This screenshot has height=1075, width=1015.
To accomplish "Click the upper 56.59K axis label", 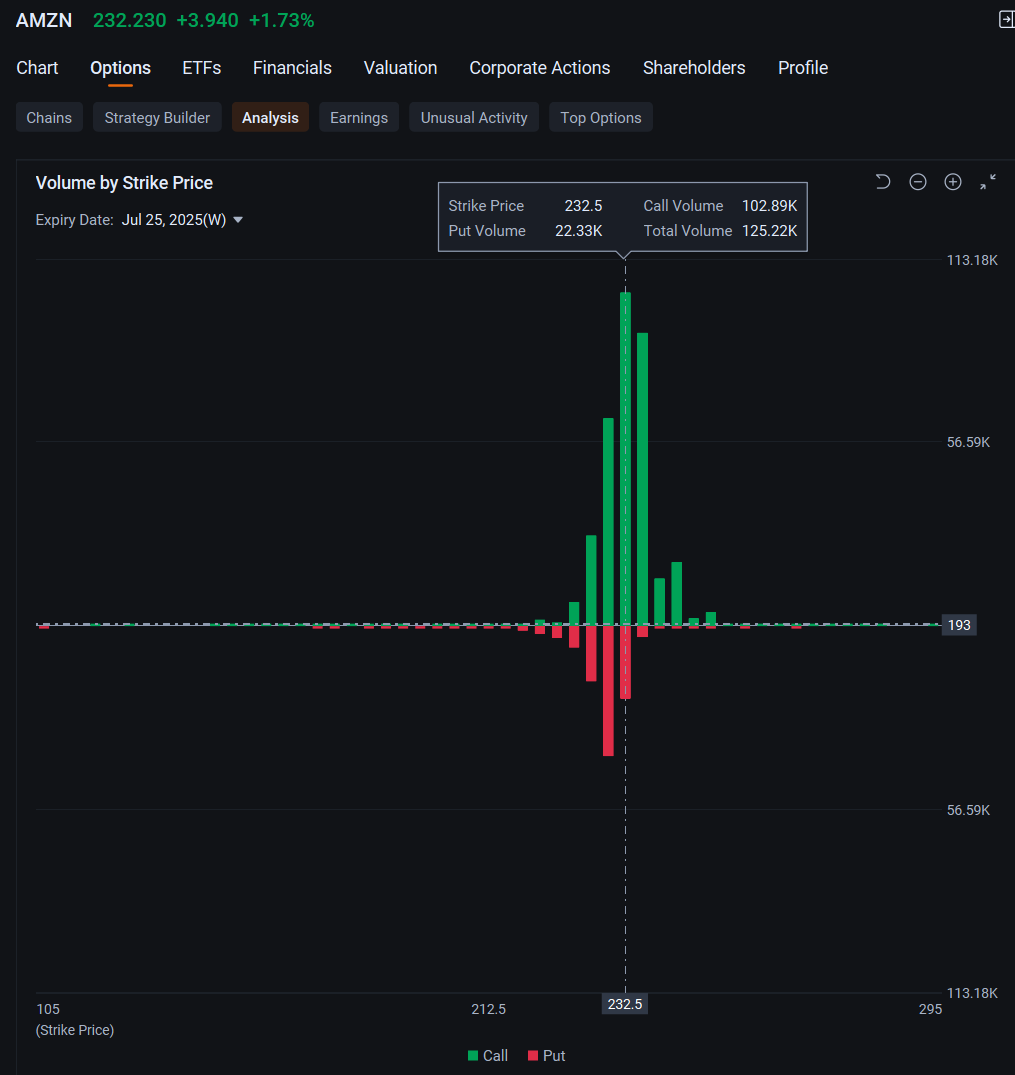I will [x=968, y=442].
